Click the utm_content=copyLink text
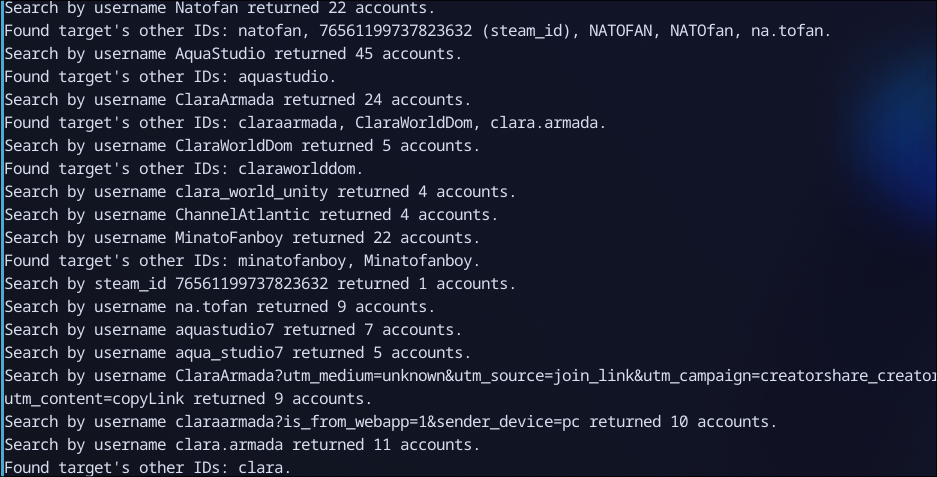Image resolution: width=937 pixels, height=477 pixels. tap(94, 399)
